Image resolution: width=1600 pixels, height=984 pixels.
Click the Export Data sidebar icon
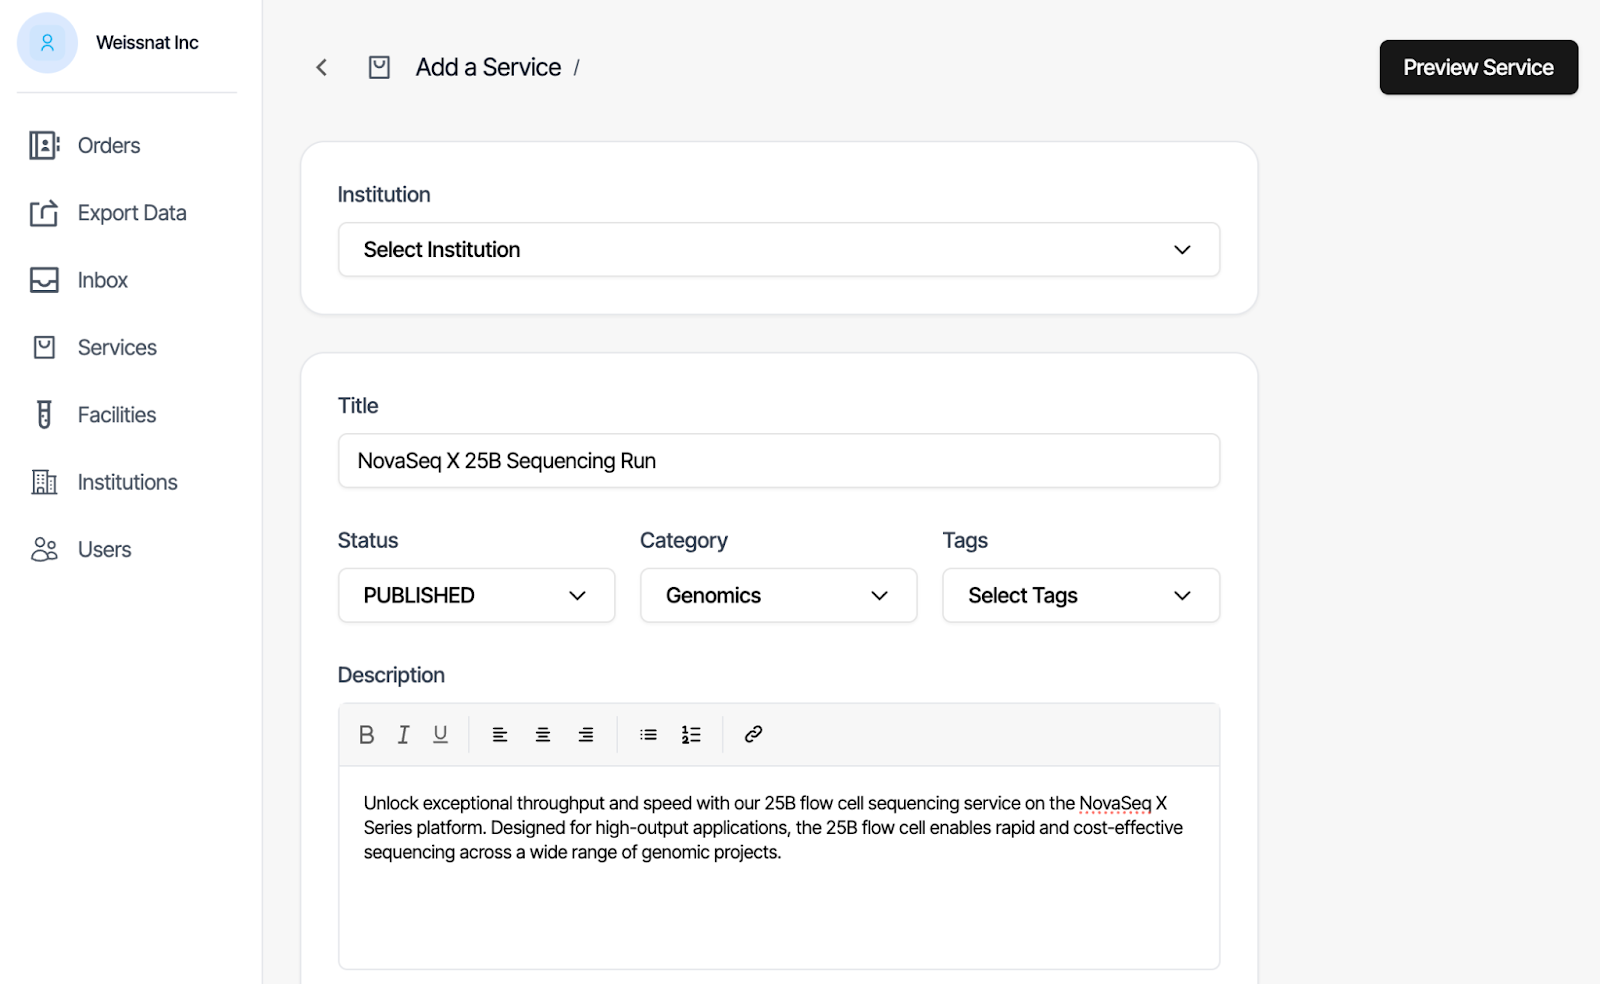coord(44,213)
